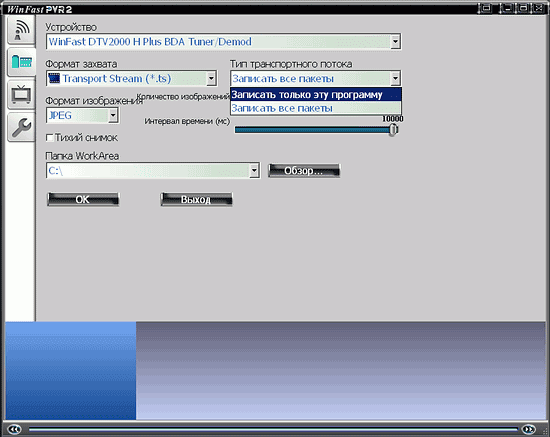Open the signal/antenna settings sidebar icon
The width and height of the screenshot is (550, 437).
pyautogui.click(x=21, y=30)
